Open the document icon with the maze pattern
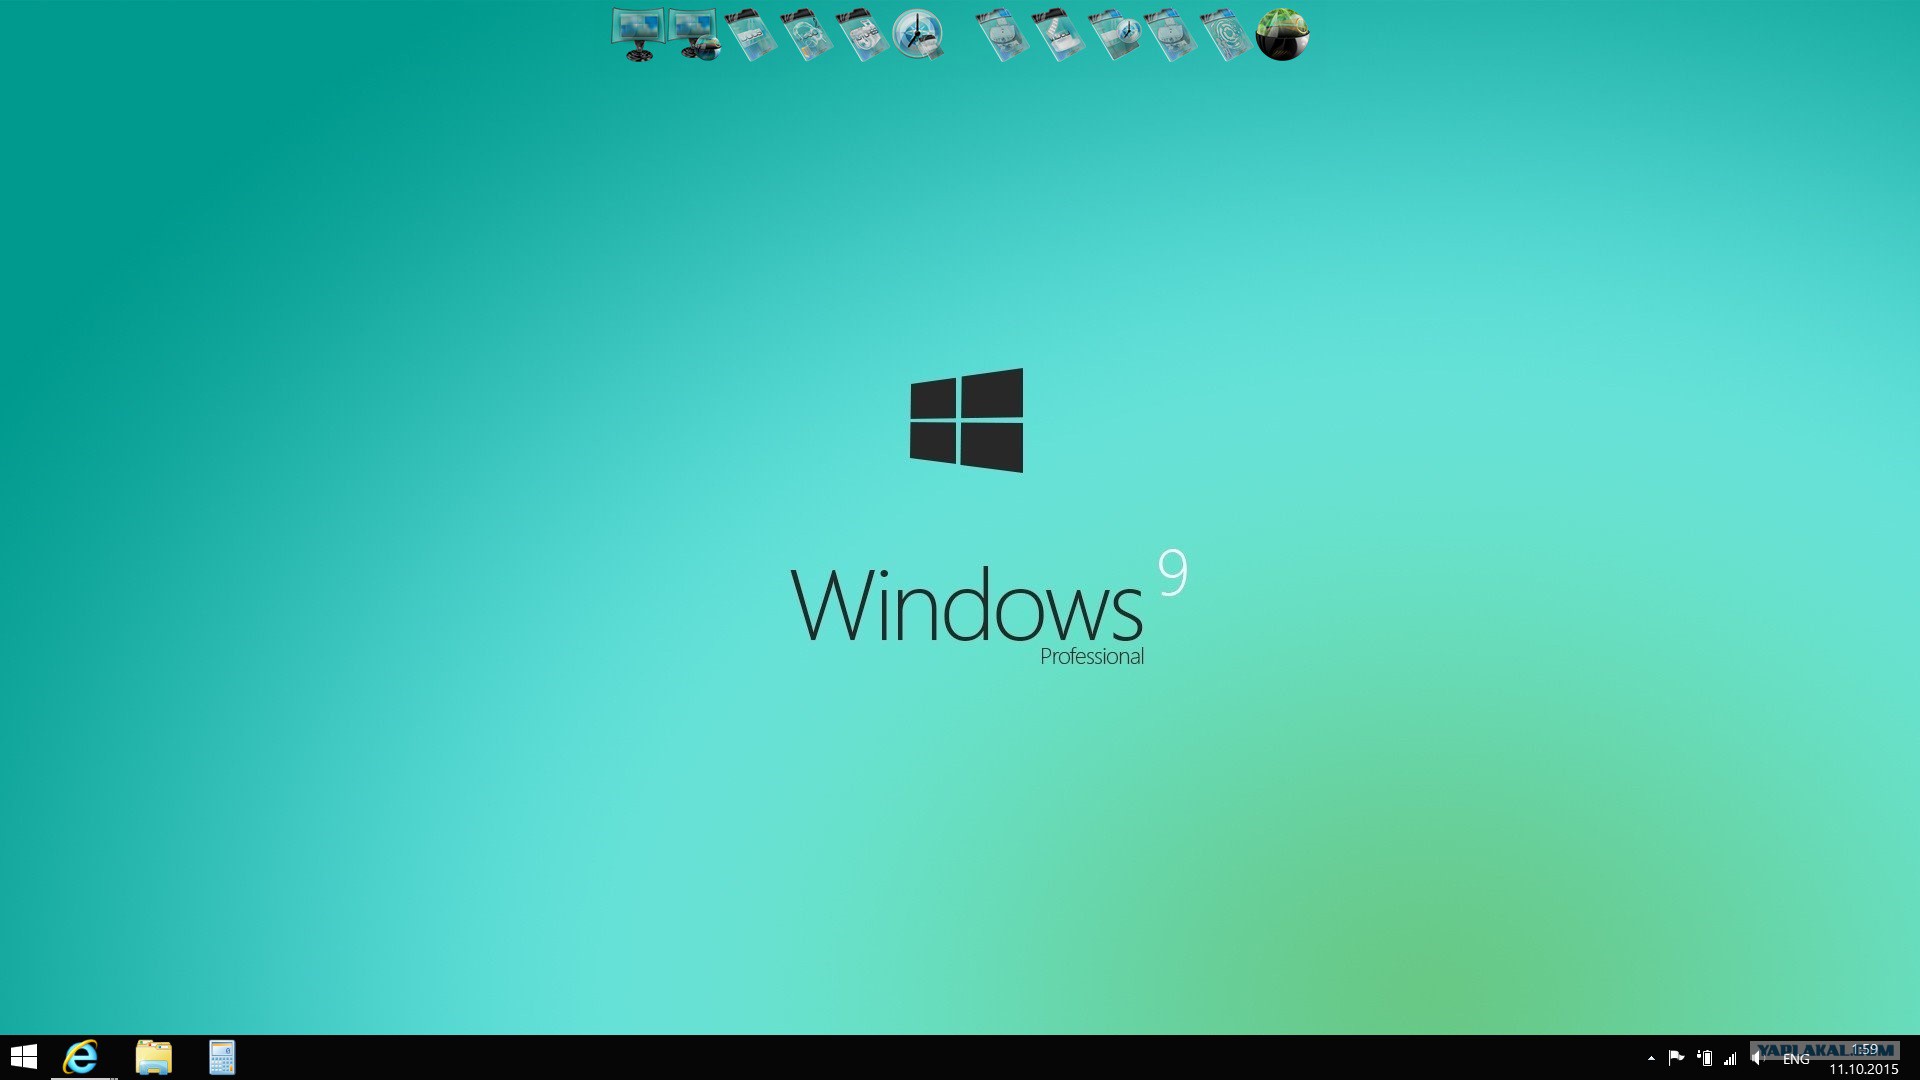This screenshot has height=1080, width=1920. (x=1227, y=35)
